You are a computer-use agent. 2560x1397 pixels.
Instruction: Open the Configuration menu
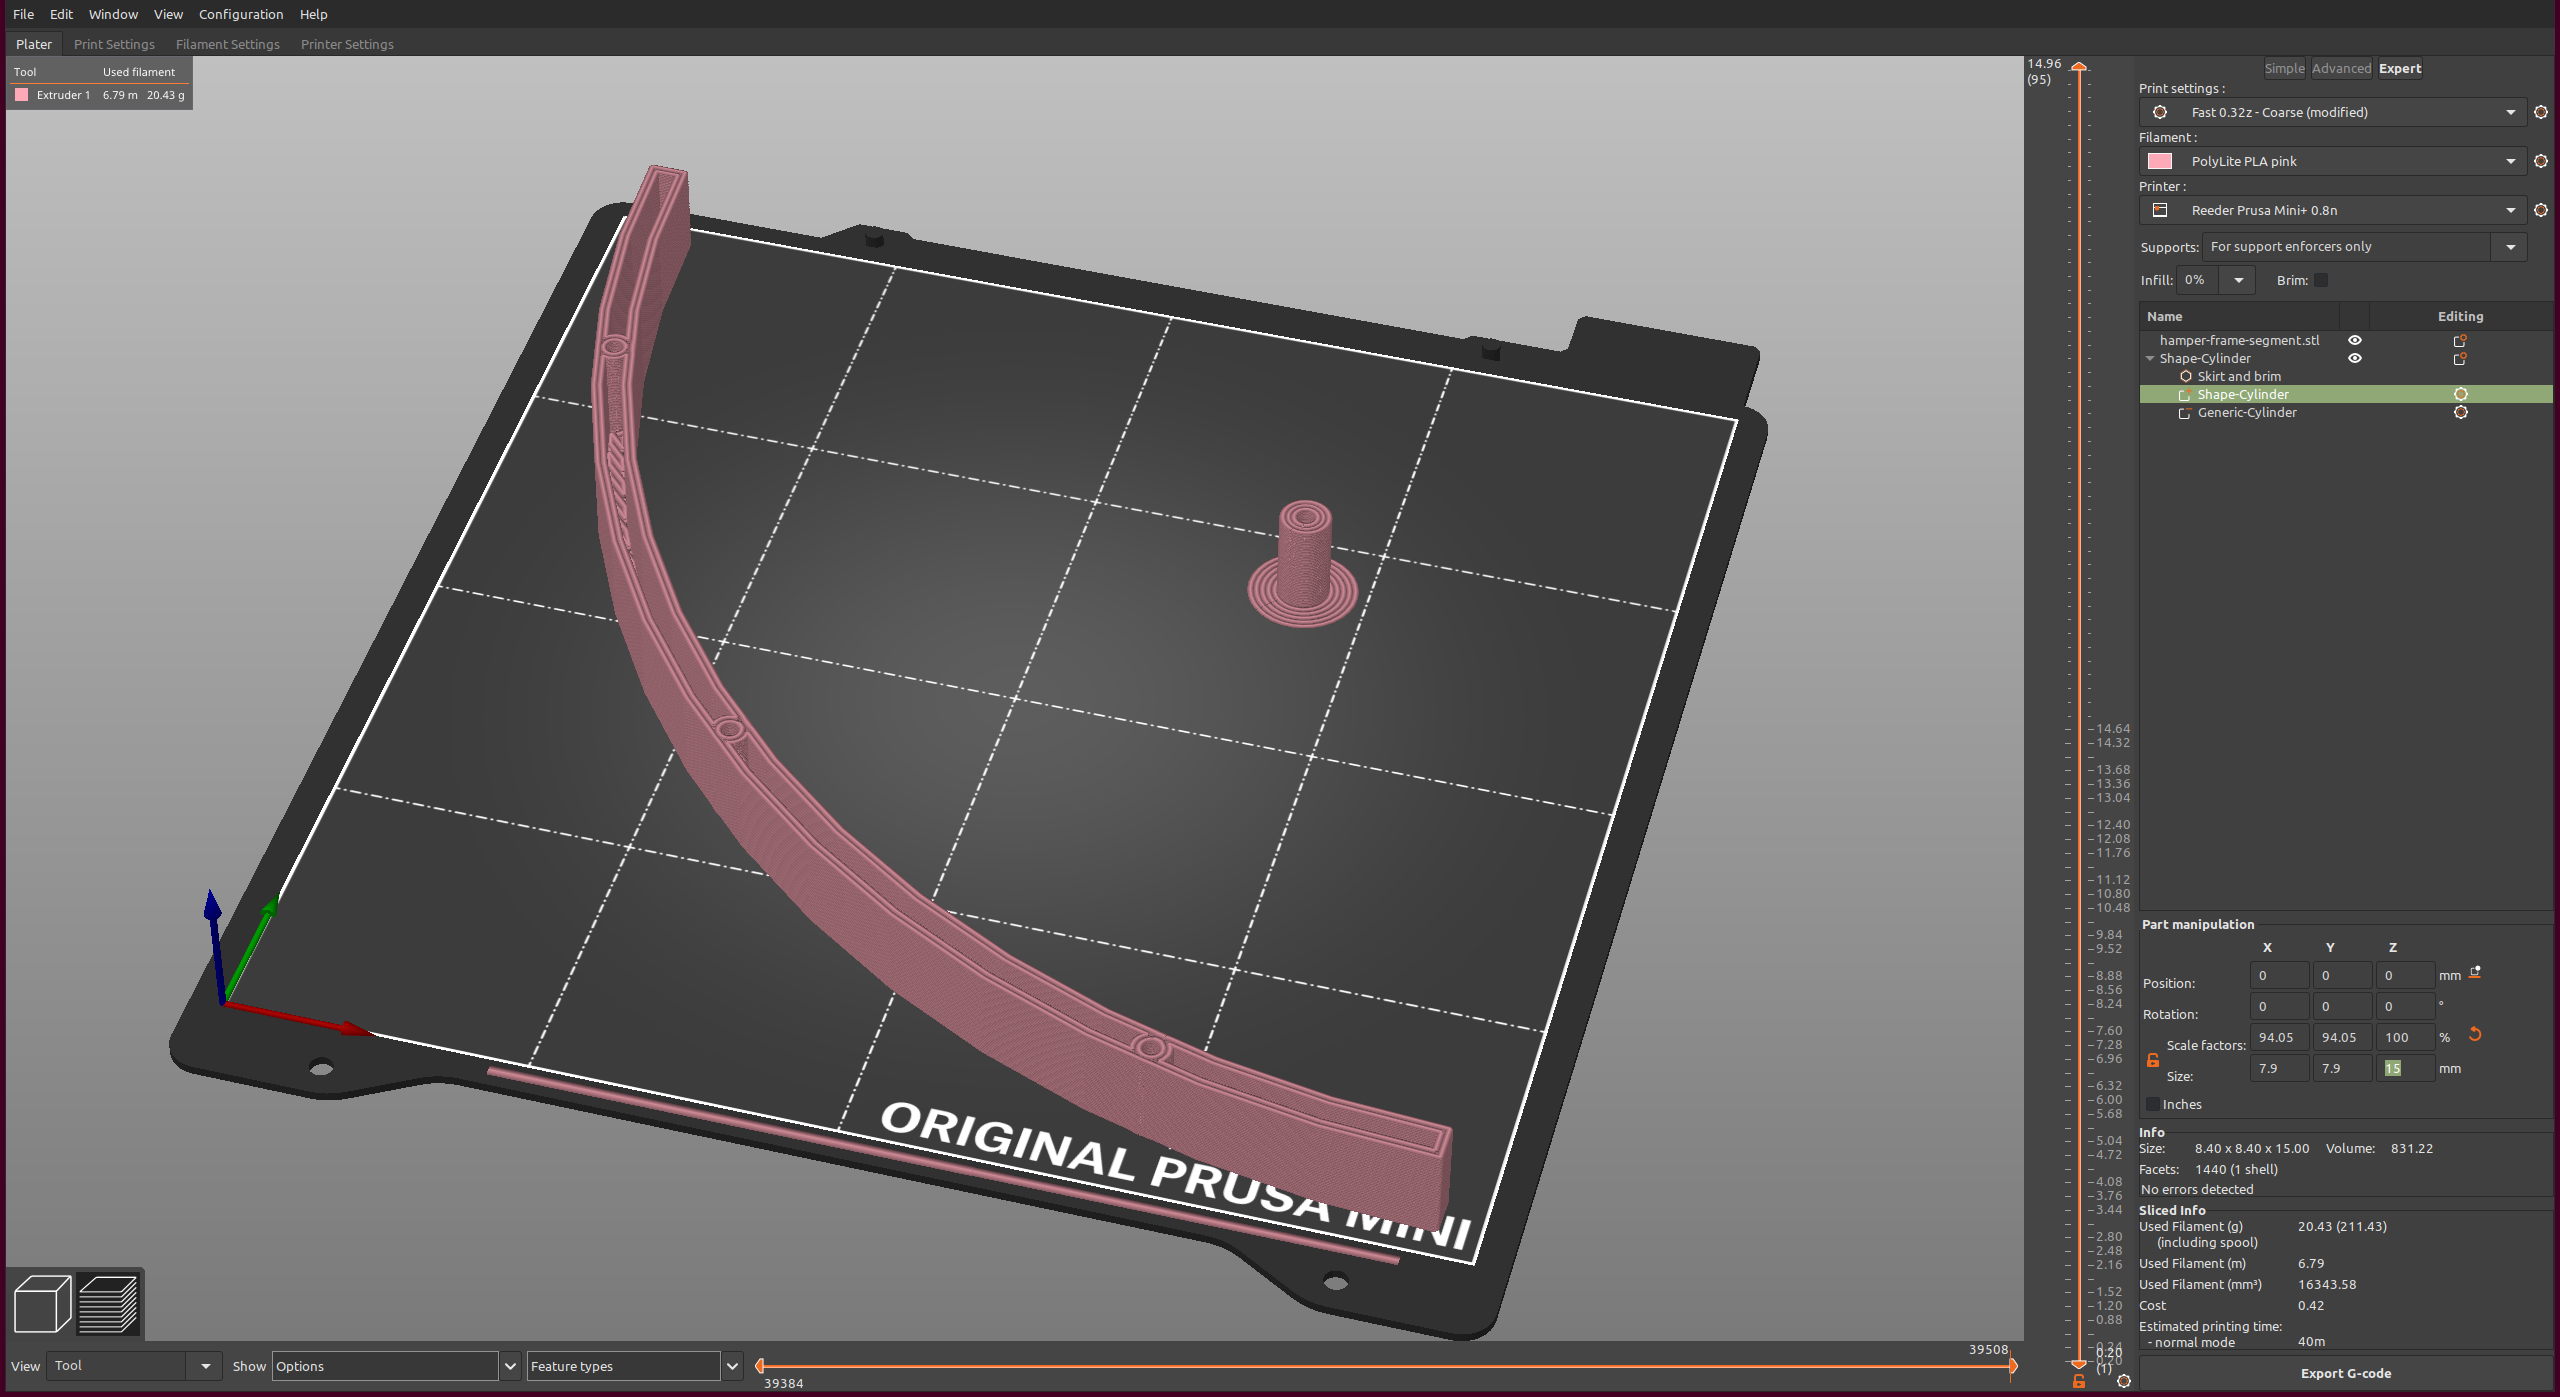pos(240,14)
